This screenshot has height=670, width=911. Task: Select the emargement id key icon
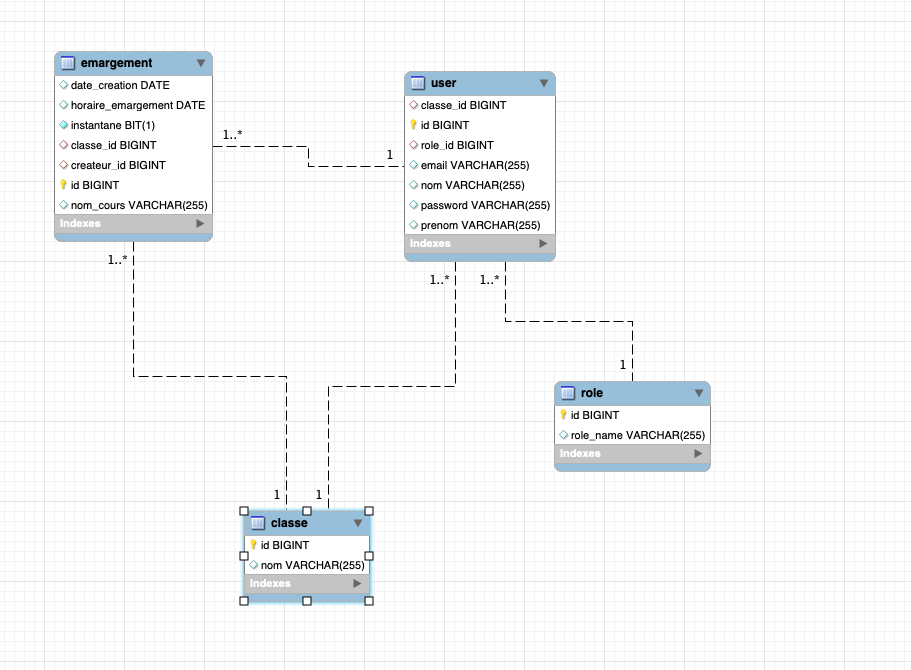coord(64,185)
